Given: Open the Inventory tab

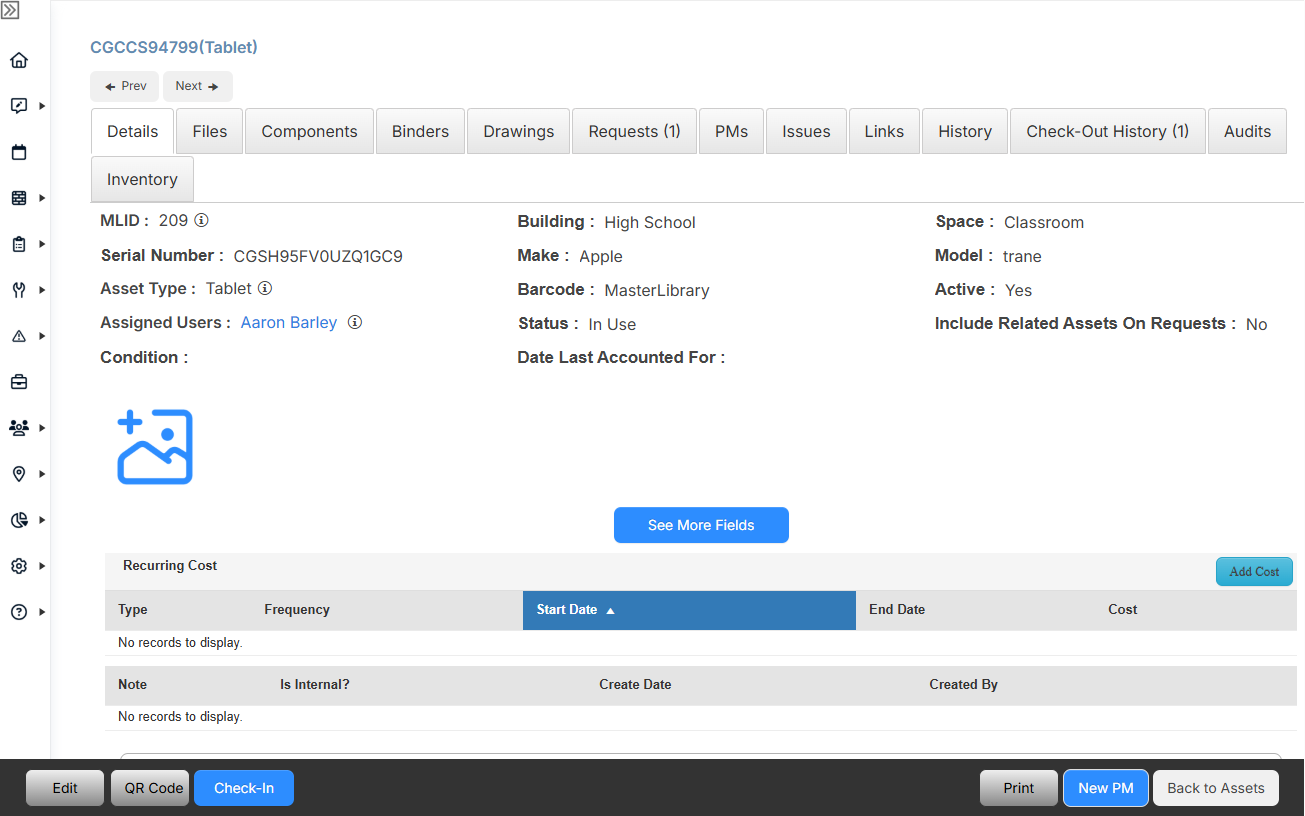Looking at the screenshot, I should [x=142, y=179].
